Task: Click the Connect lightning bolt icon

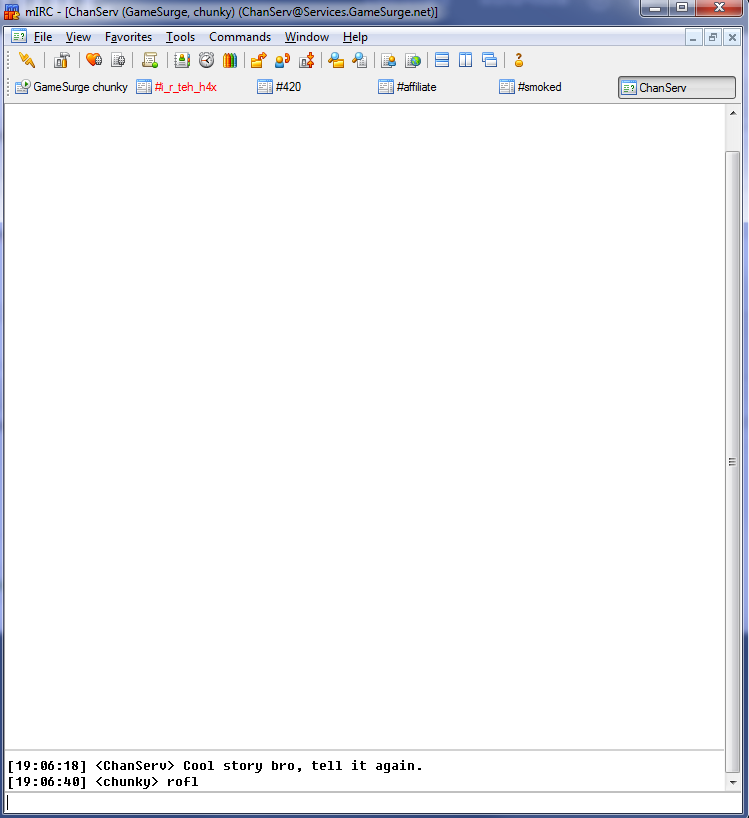Action: coord(27,60)
